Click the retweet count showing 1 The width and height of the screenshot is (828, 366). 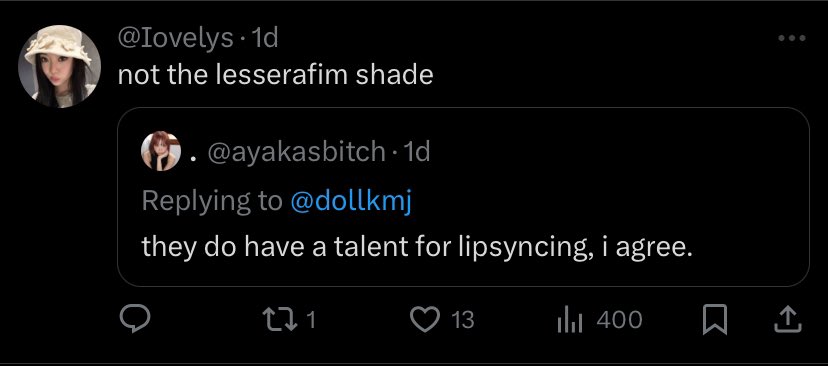312,320
